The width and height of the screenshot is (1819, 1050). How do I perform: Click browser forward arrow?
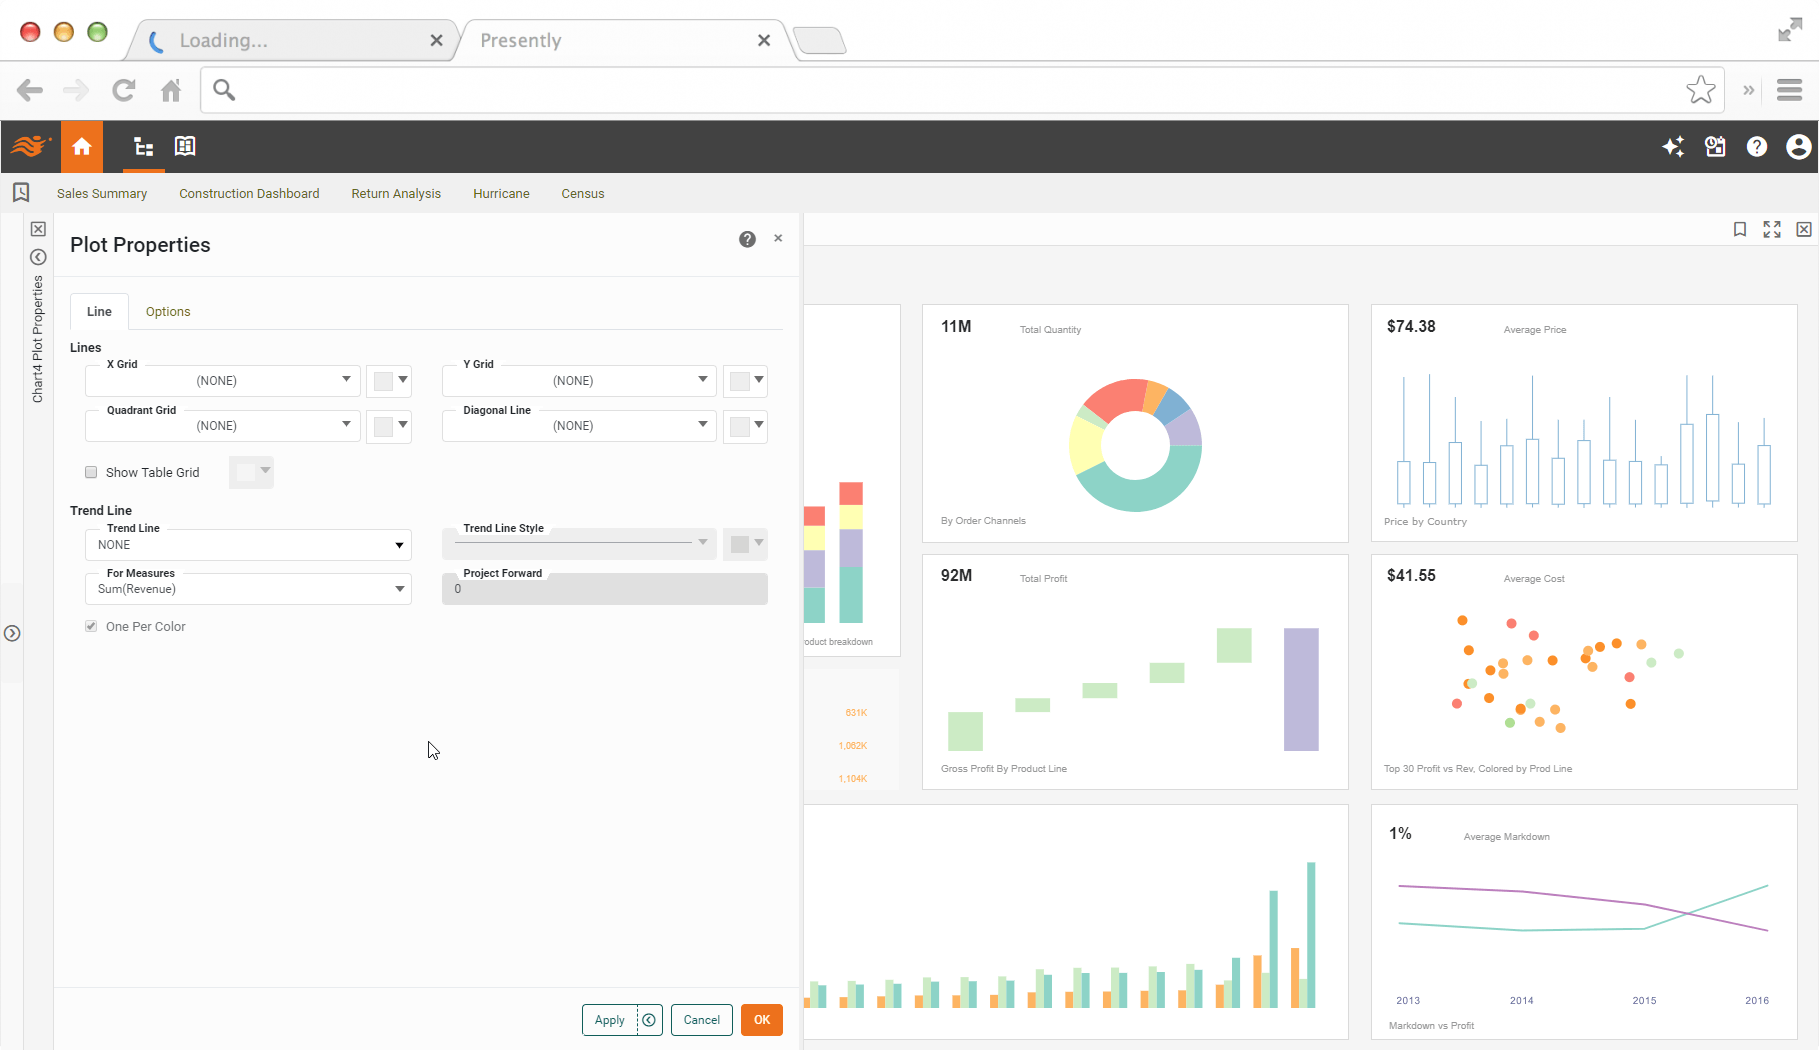click(x=76, y=90)
